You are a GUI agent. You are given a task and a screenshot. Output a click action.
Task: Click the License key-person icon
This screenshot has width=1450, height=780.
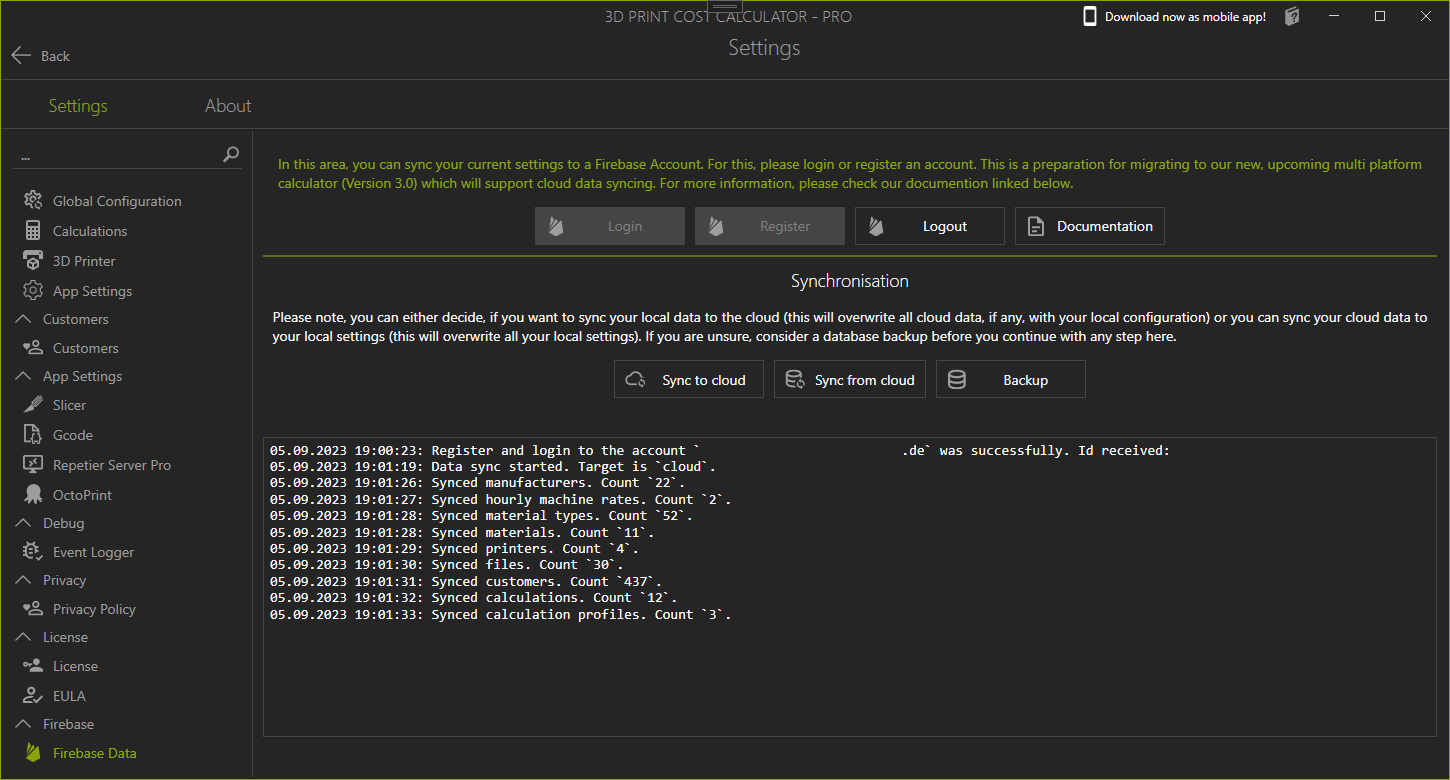click(33, 666)
